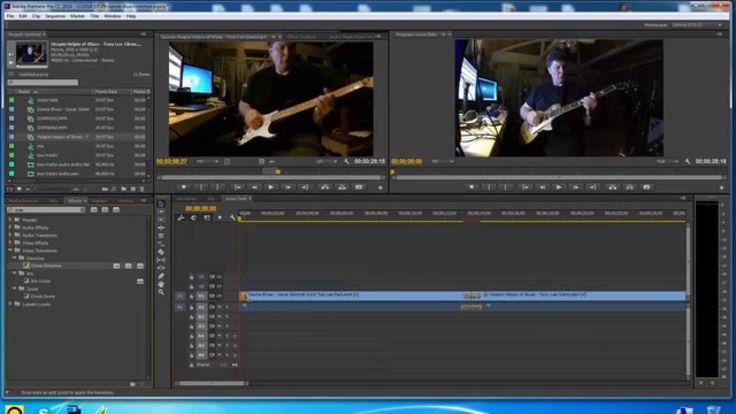Image resolution: width=736 pixels, height=414 pixels.
Task: Expand the Presets folder in Effects
Action: (10, 220)
